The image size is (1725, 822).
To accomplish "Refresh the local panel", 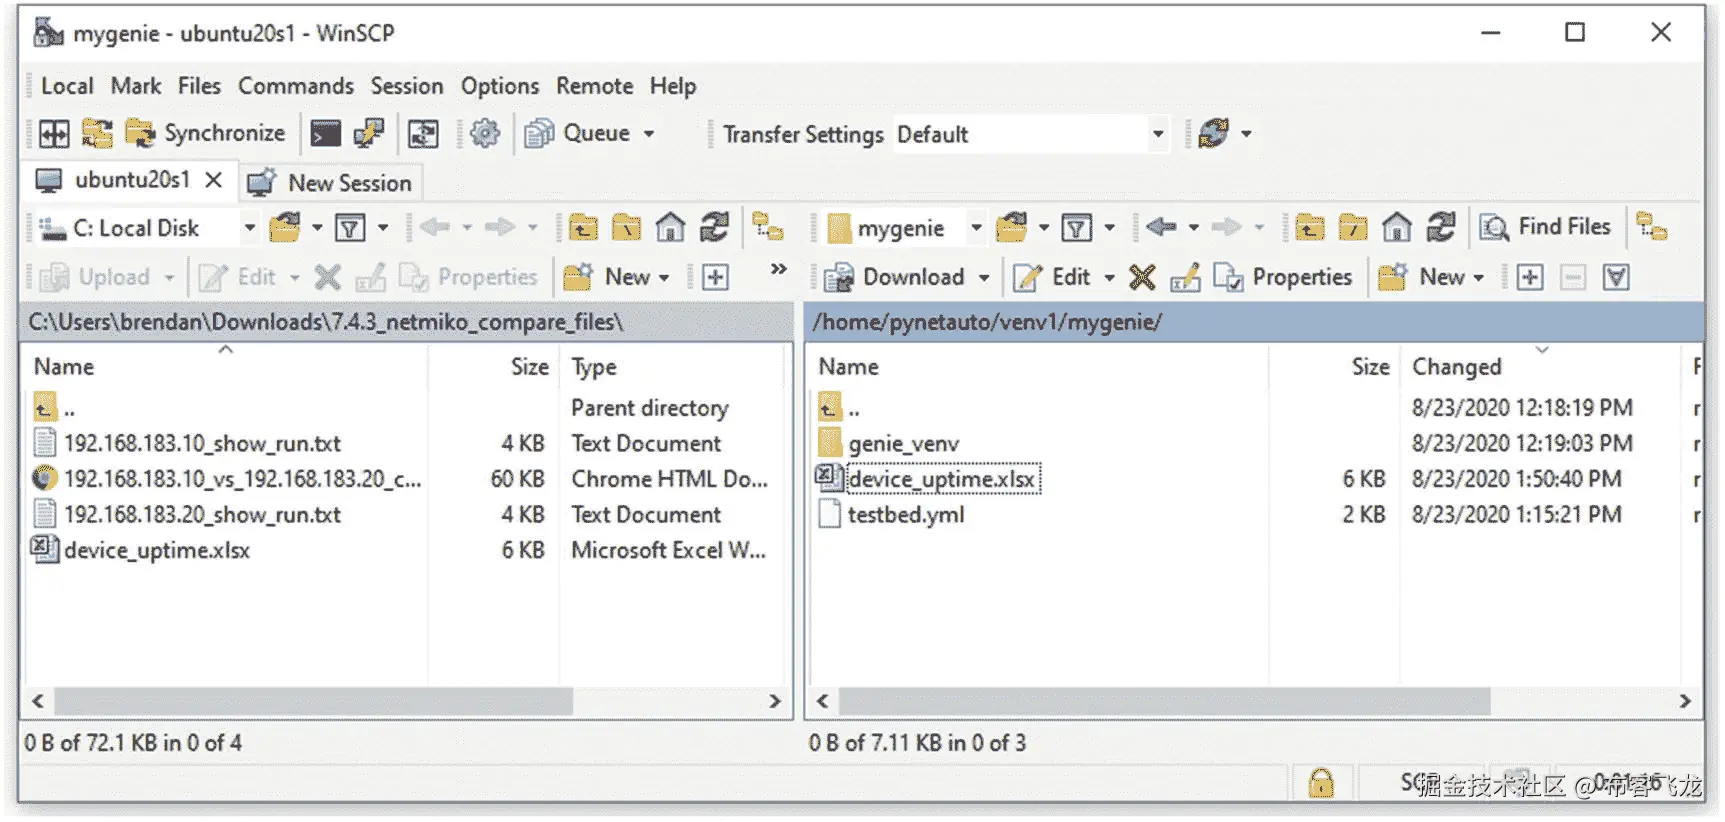I will point(714,228).
